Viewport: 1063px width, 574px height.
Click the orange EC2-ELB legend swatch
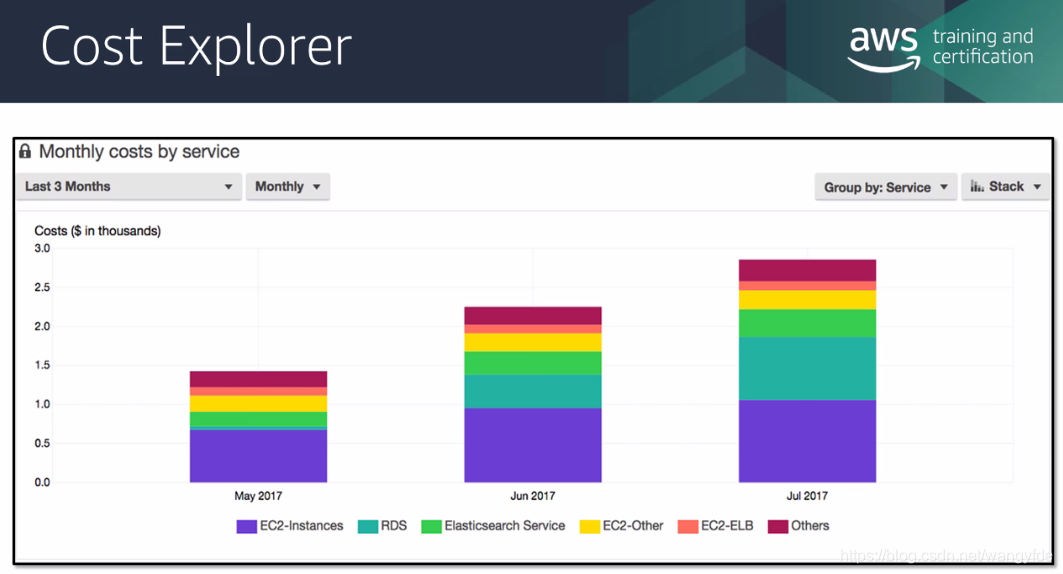(688, 527)
